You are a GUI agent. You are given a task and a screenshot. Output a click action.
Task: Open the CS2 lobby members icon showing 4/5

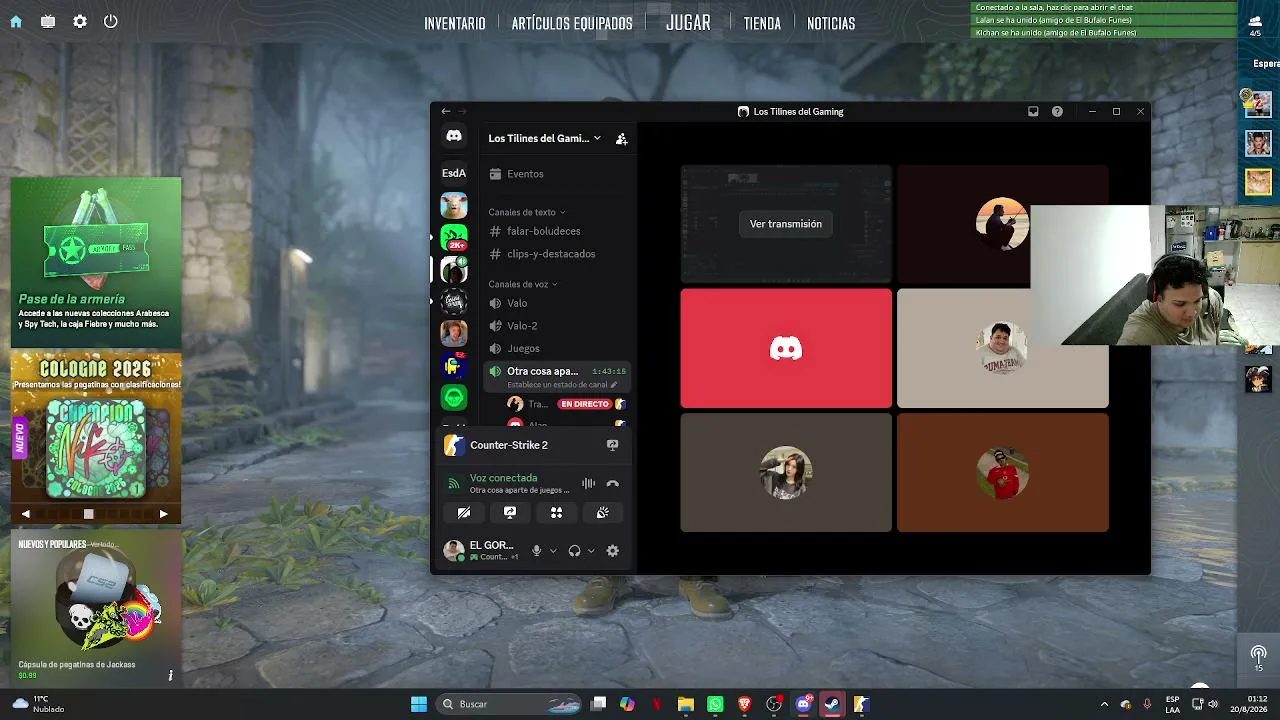1255,25
